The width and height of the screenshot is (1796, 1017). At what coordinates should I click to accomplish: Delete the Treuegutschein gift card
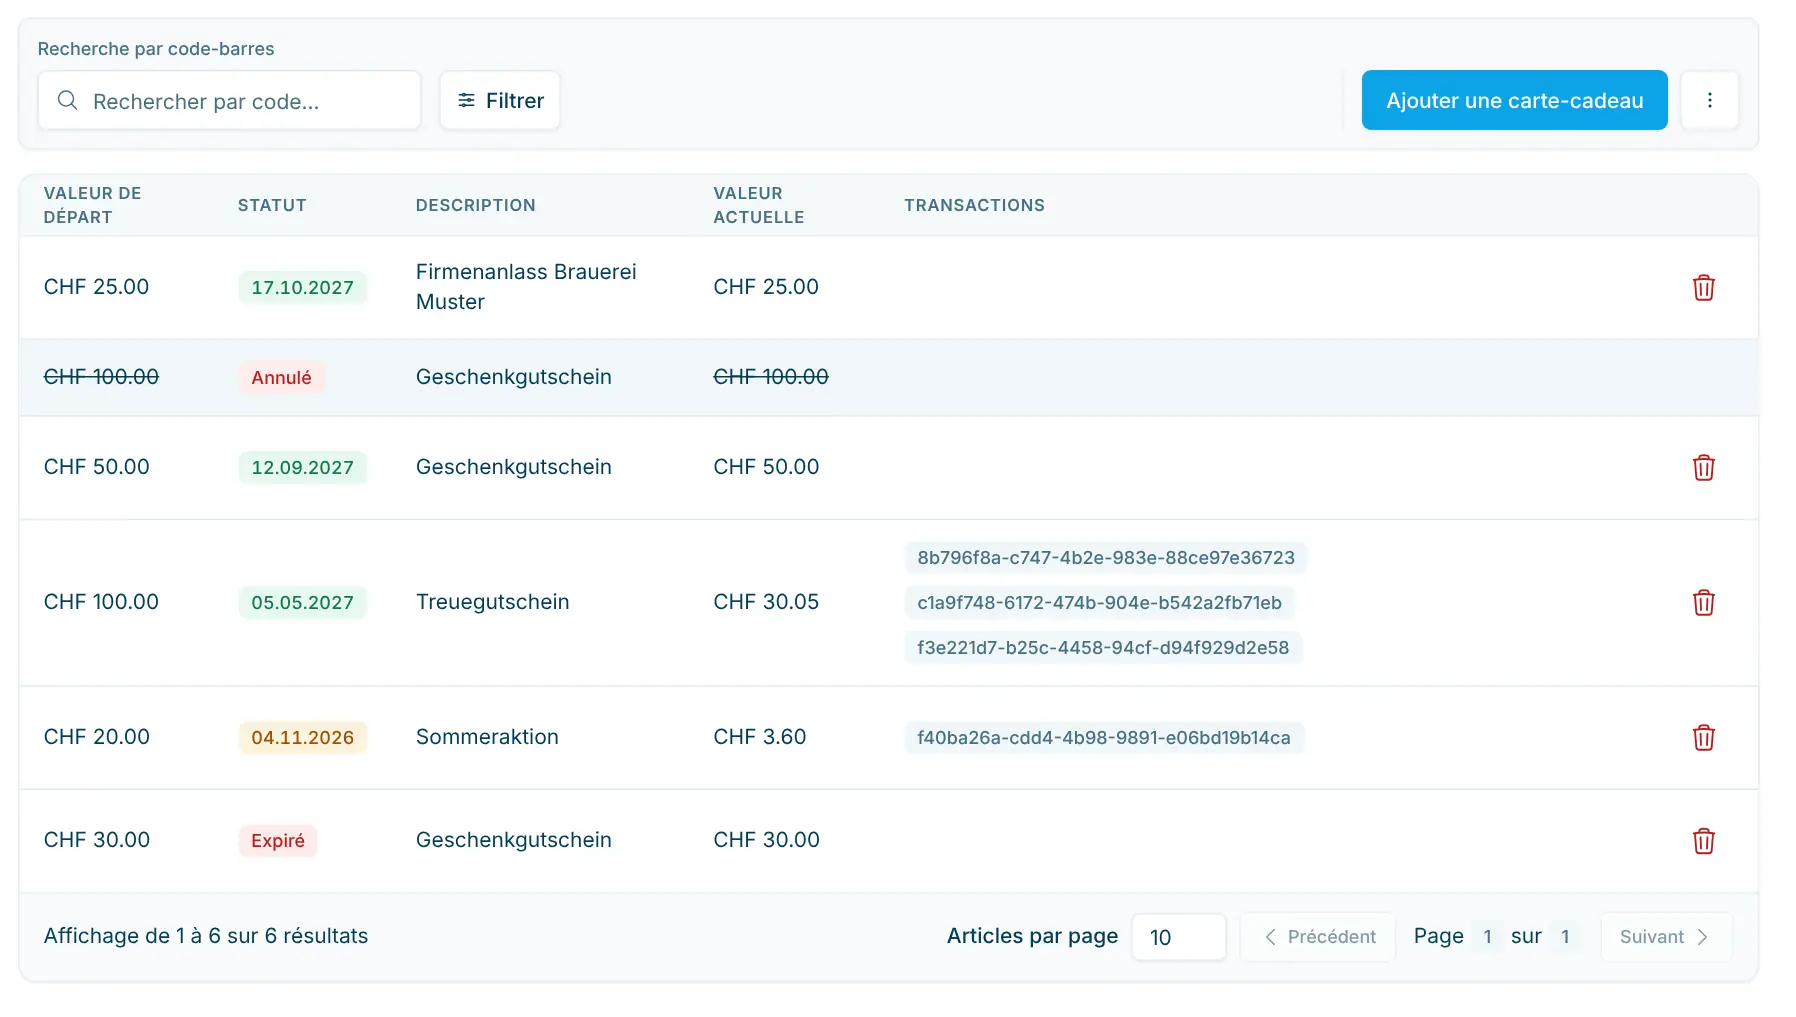1703,603
